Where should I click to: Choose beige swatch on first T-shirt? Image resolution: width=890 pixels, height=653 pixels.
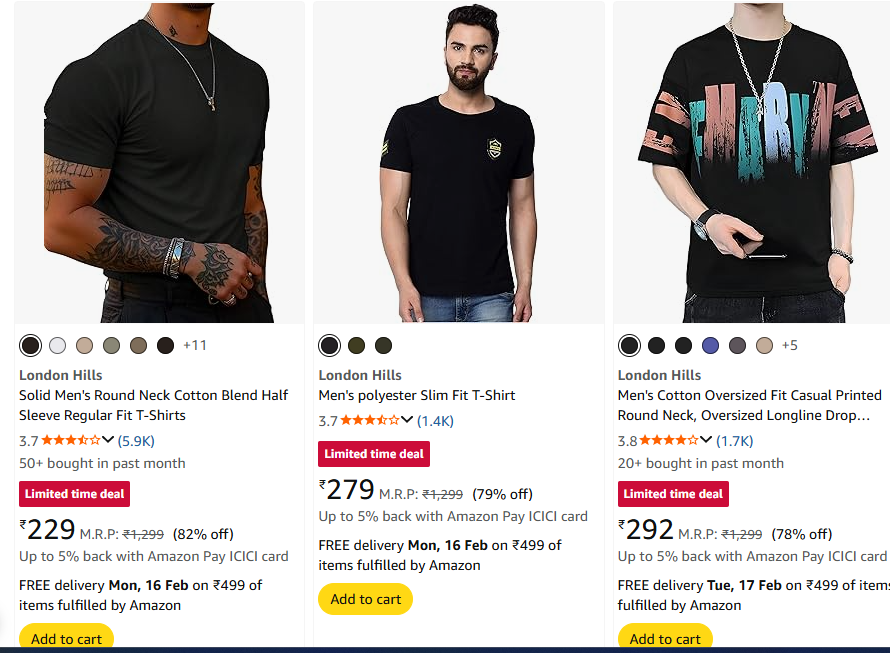85,345
